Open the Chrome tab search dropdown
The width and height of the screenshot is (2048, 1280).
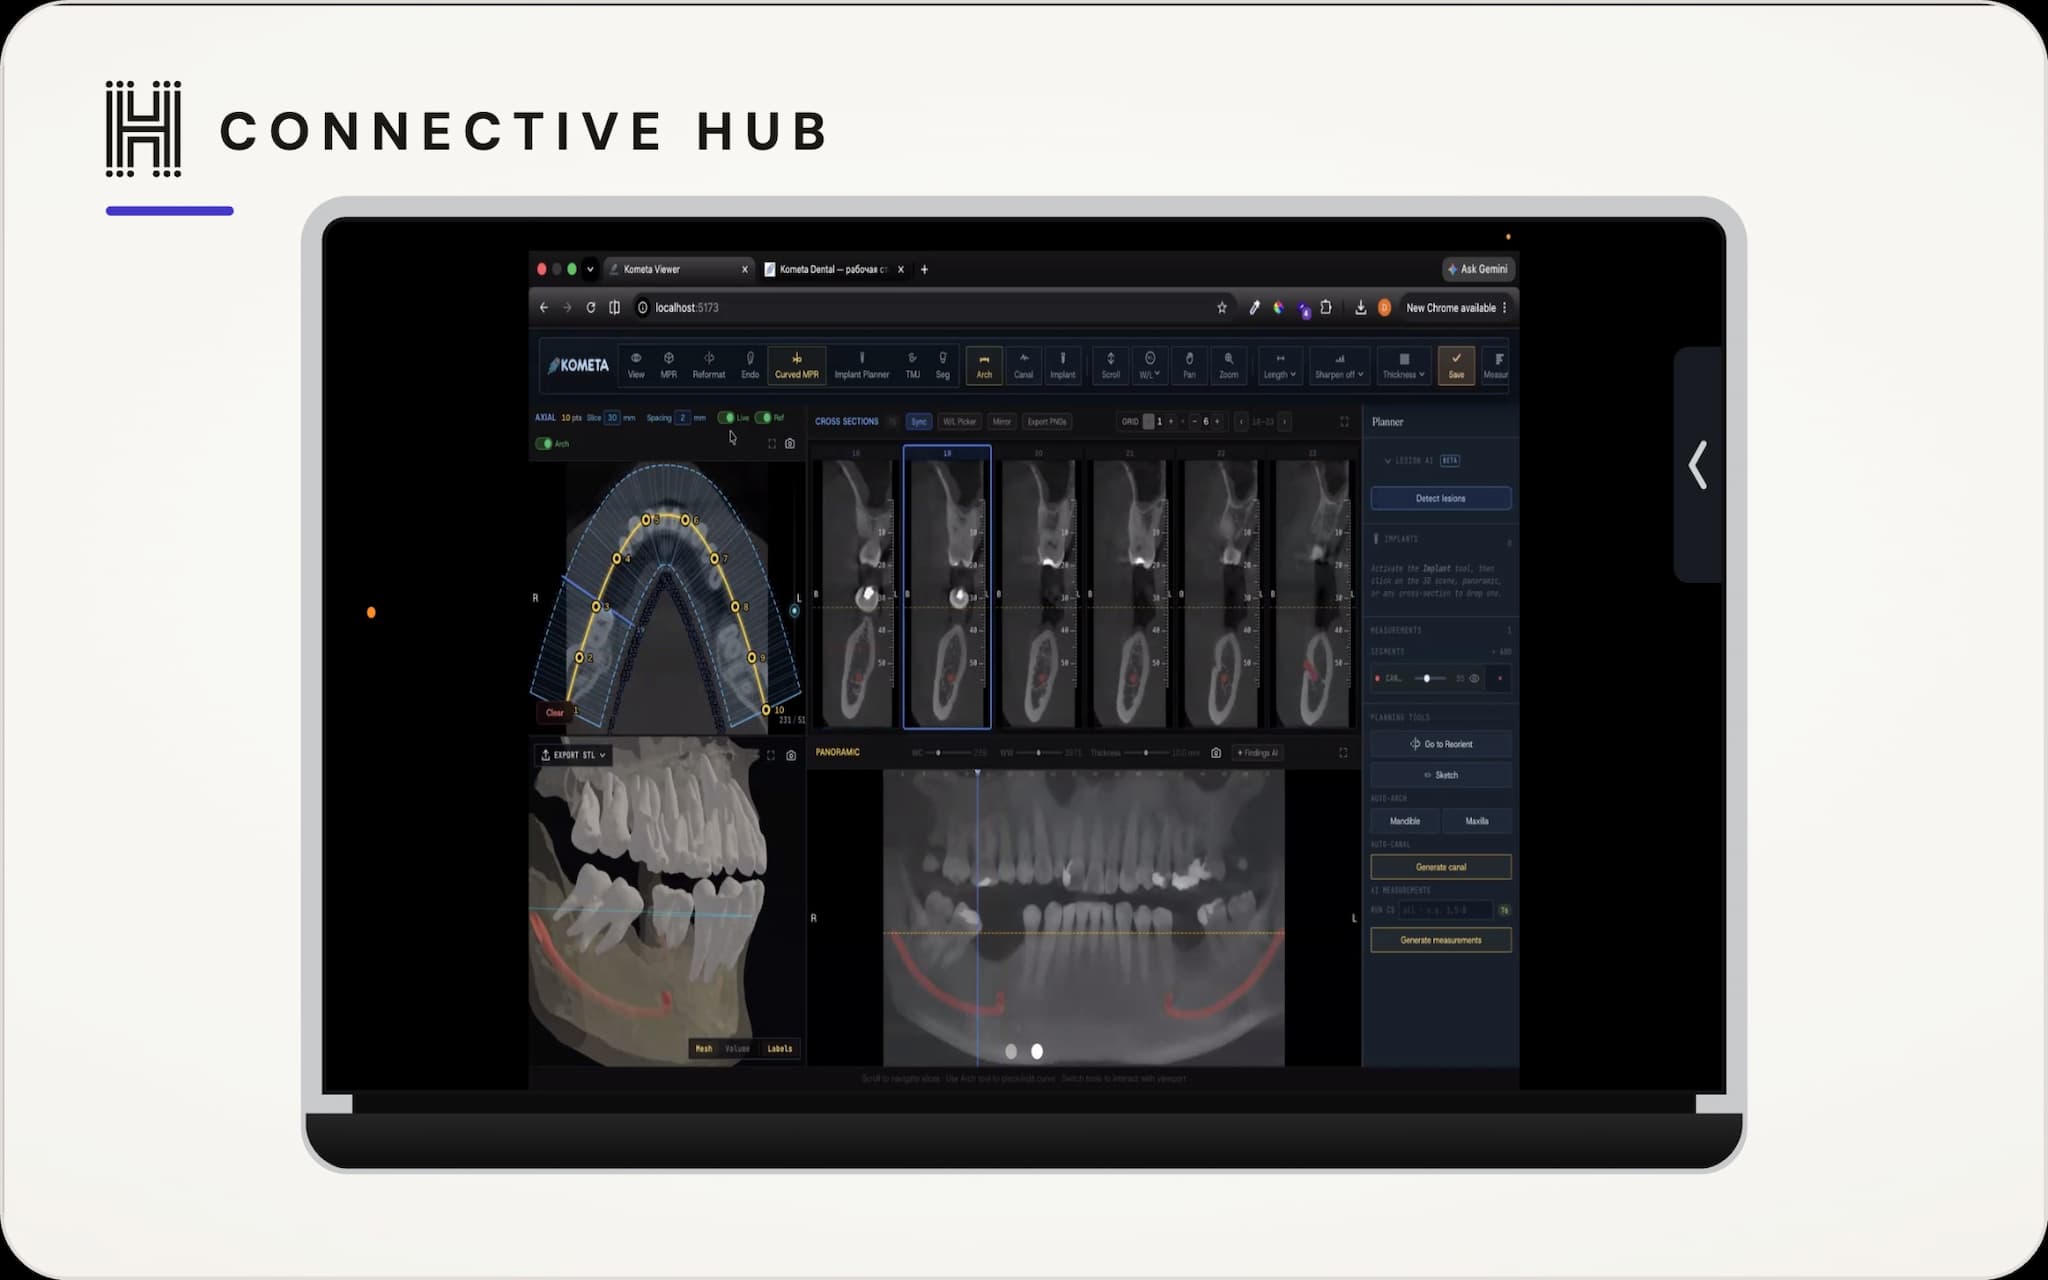click(590, 269)
